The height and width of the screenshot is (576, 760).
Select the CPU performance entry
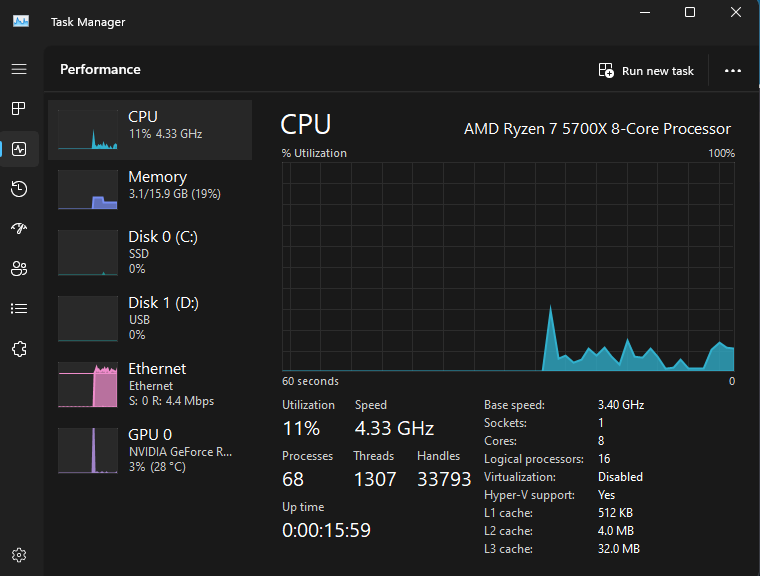point(150,130)
